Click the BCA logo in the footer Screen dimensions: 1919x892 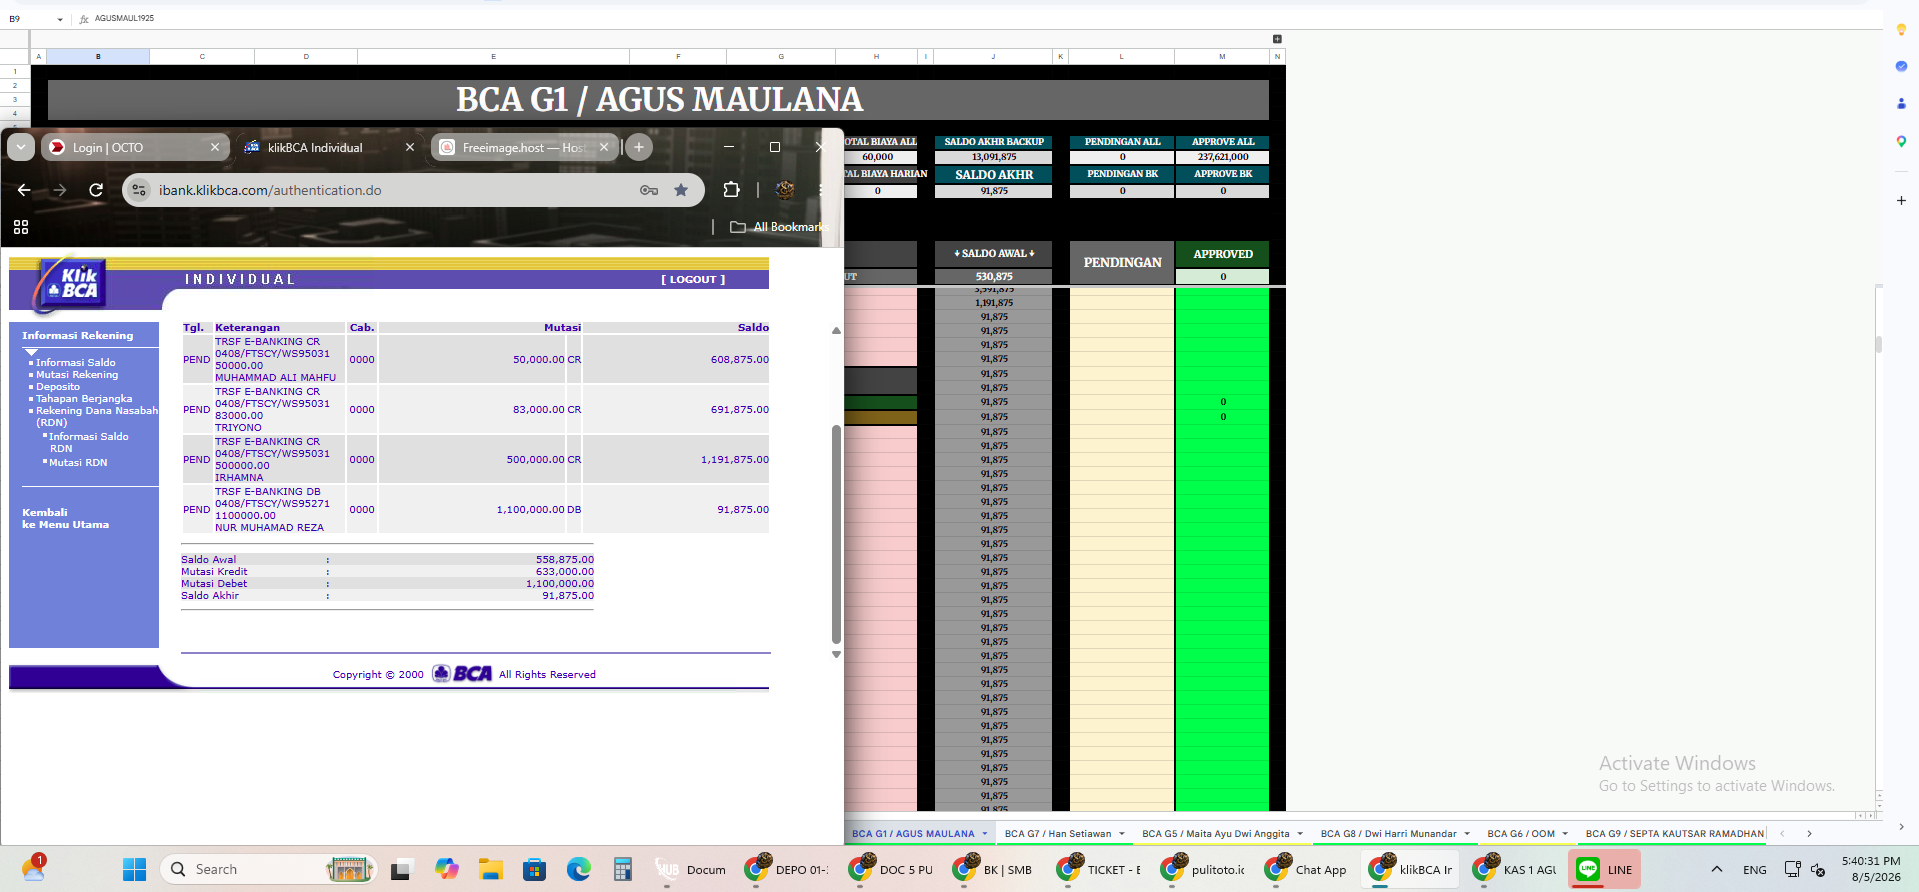[463, 674]
